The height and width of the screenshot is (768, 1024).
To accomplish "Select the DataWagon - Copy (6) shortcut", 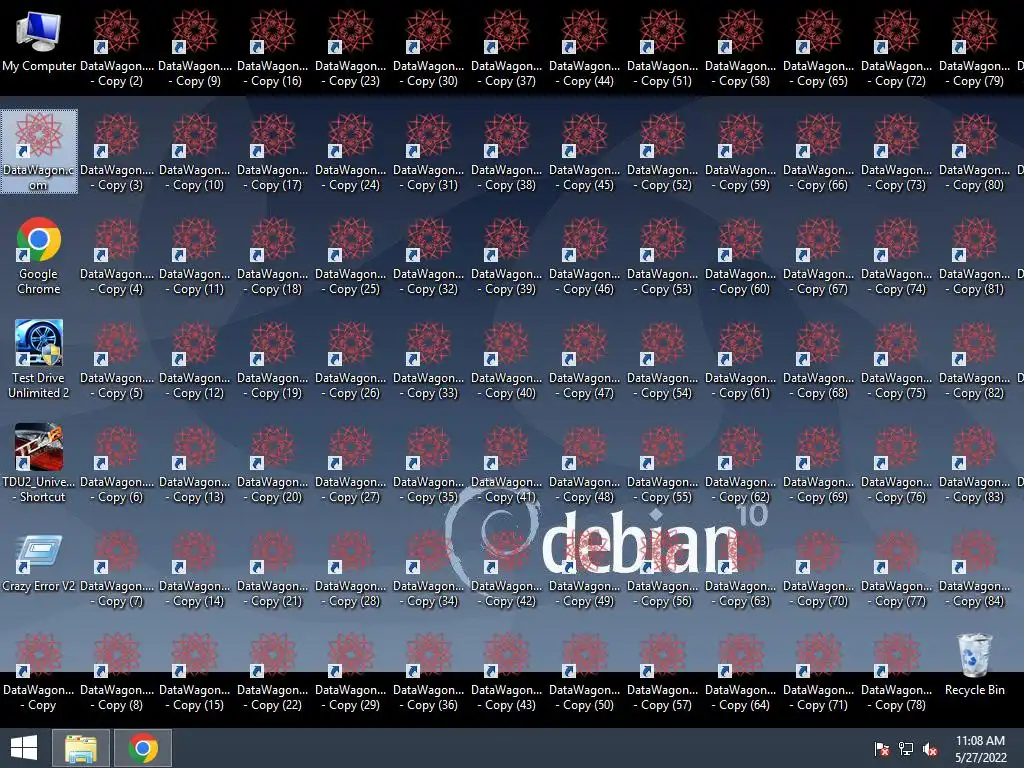I will [117, 464].
